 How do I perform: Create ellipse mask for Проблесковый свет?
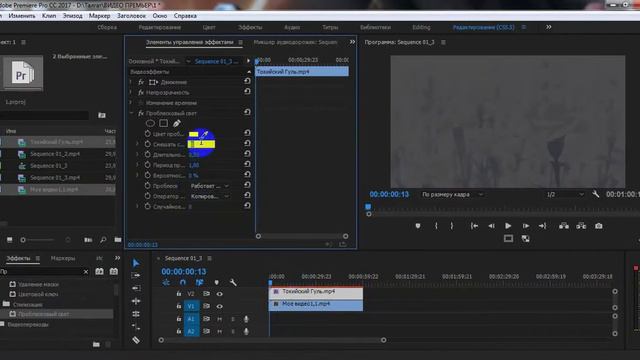pos(150,123)
